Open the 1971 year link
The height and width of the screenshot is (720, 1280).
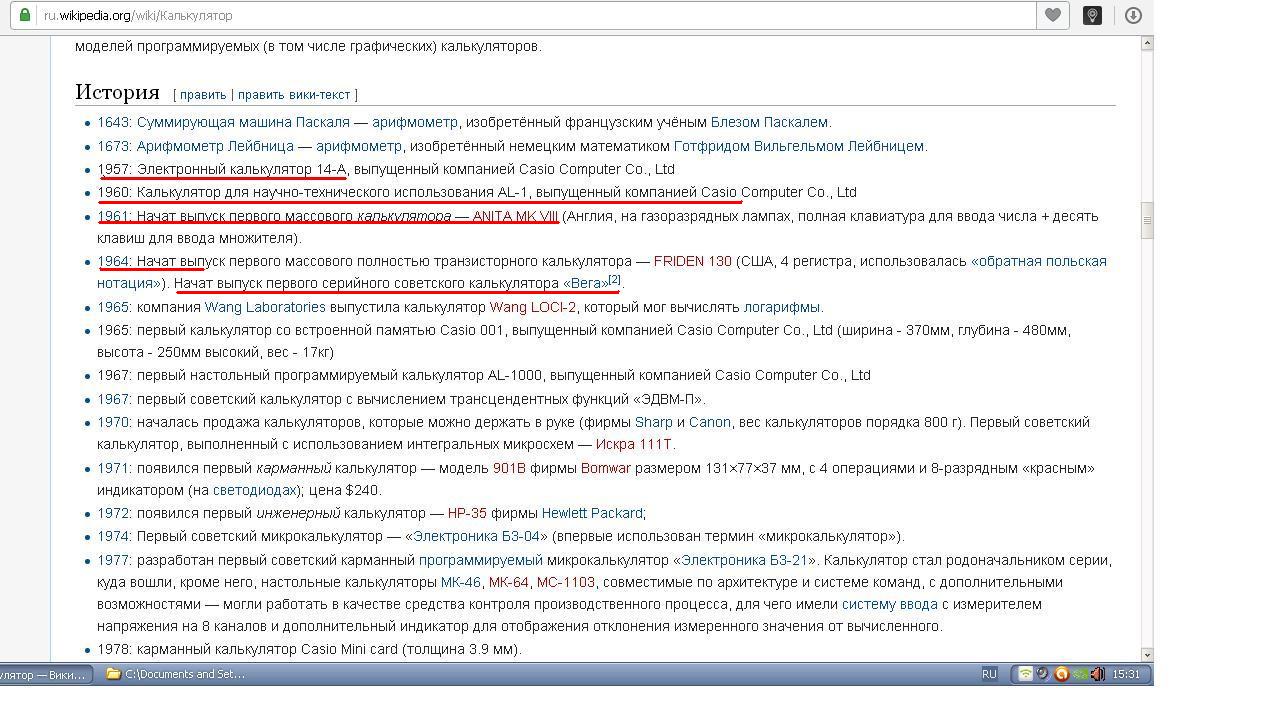click(114, 468)
